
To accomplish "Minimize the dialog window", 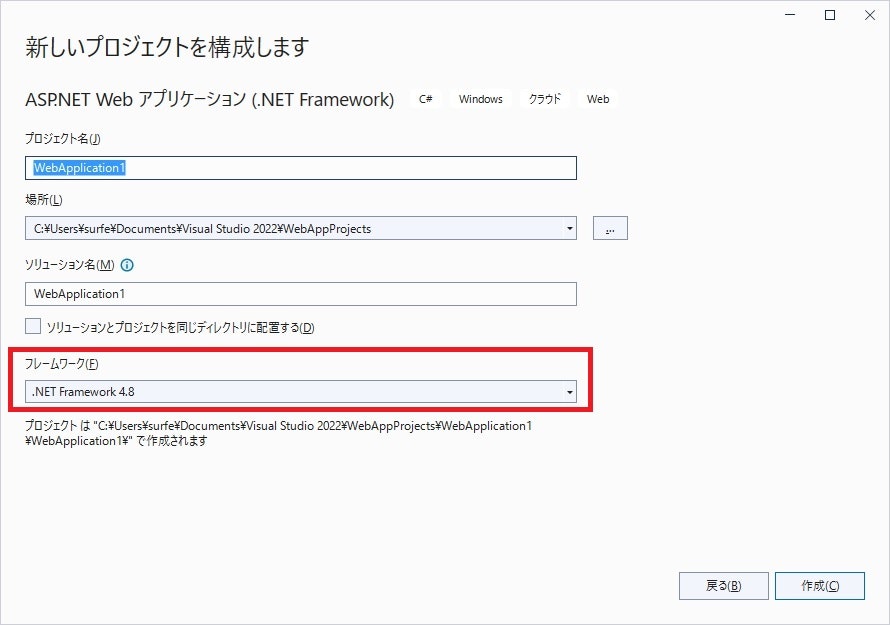I will pos(790,15).
